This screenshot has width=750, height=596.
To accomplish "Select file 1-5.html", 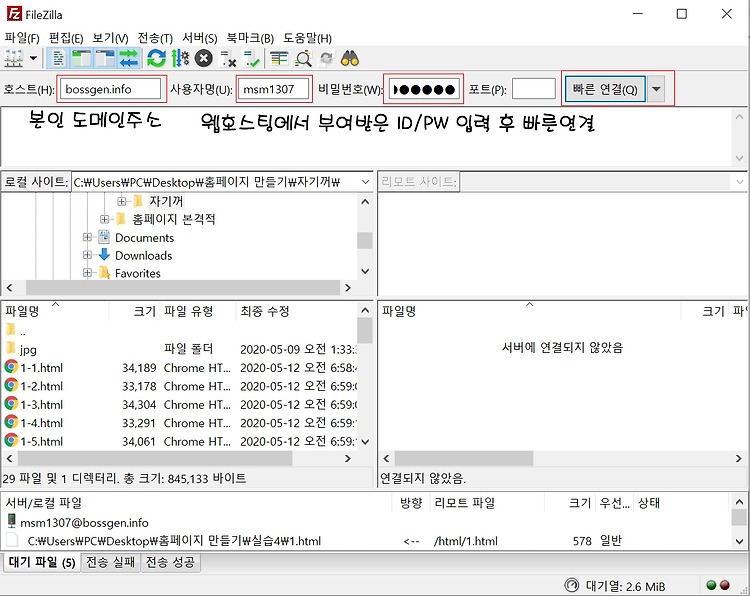I will (179, 441).
